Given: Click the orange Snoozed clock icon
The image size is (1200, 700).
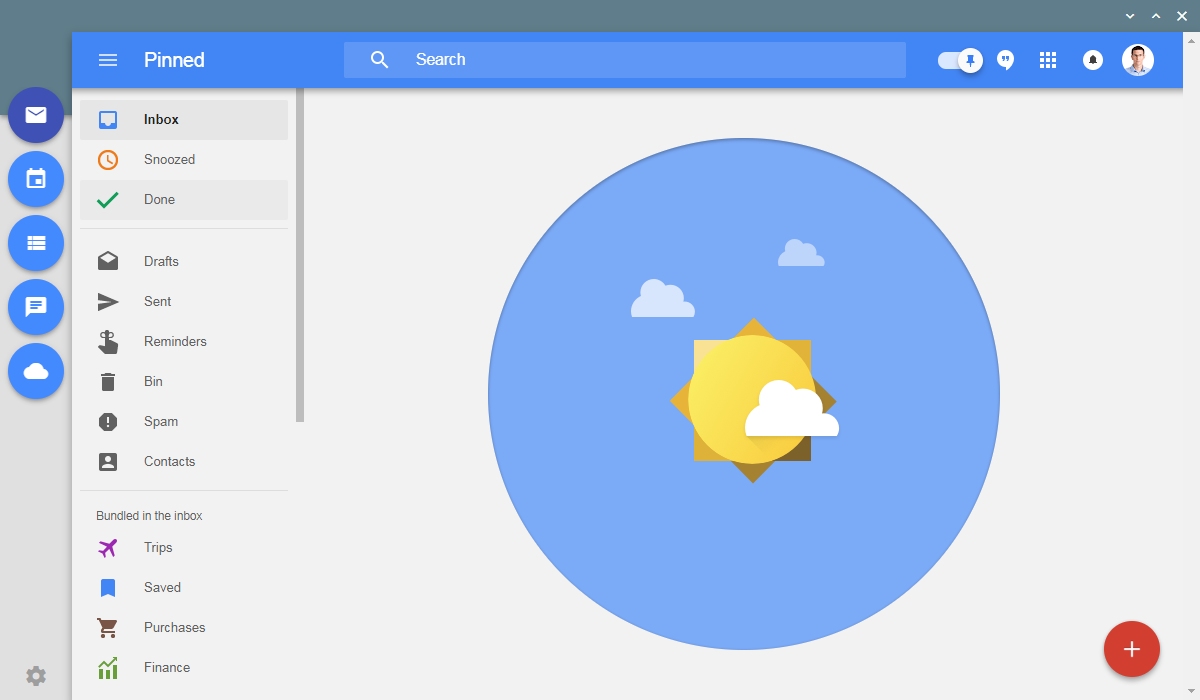Looking at the screenshot, I should click(108, 160).
